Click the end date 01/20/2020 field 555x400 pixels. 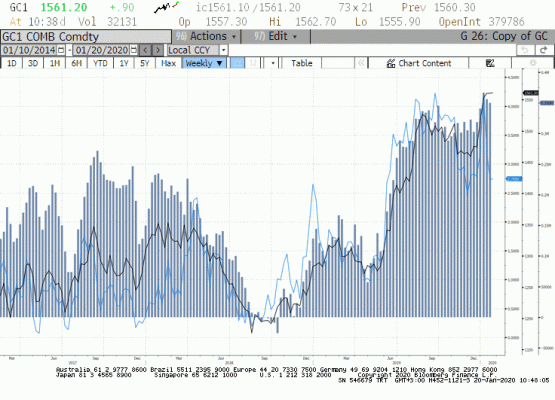pyautogui.click(x=102, y=50)
